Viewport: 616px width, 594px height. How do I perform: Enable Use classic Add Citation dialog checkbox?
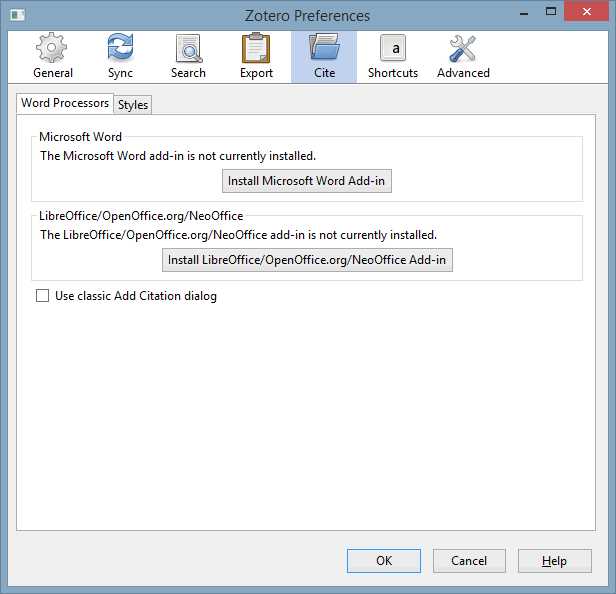tap(42, 295)
